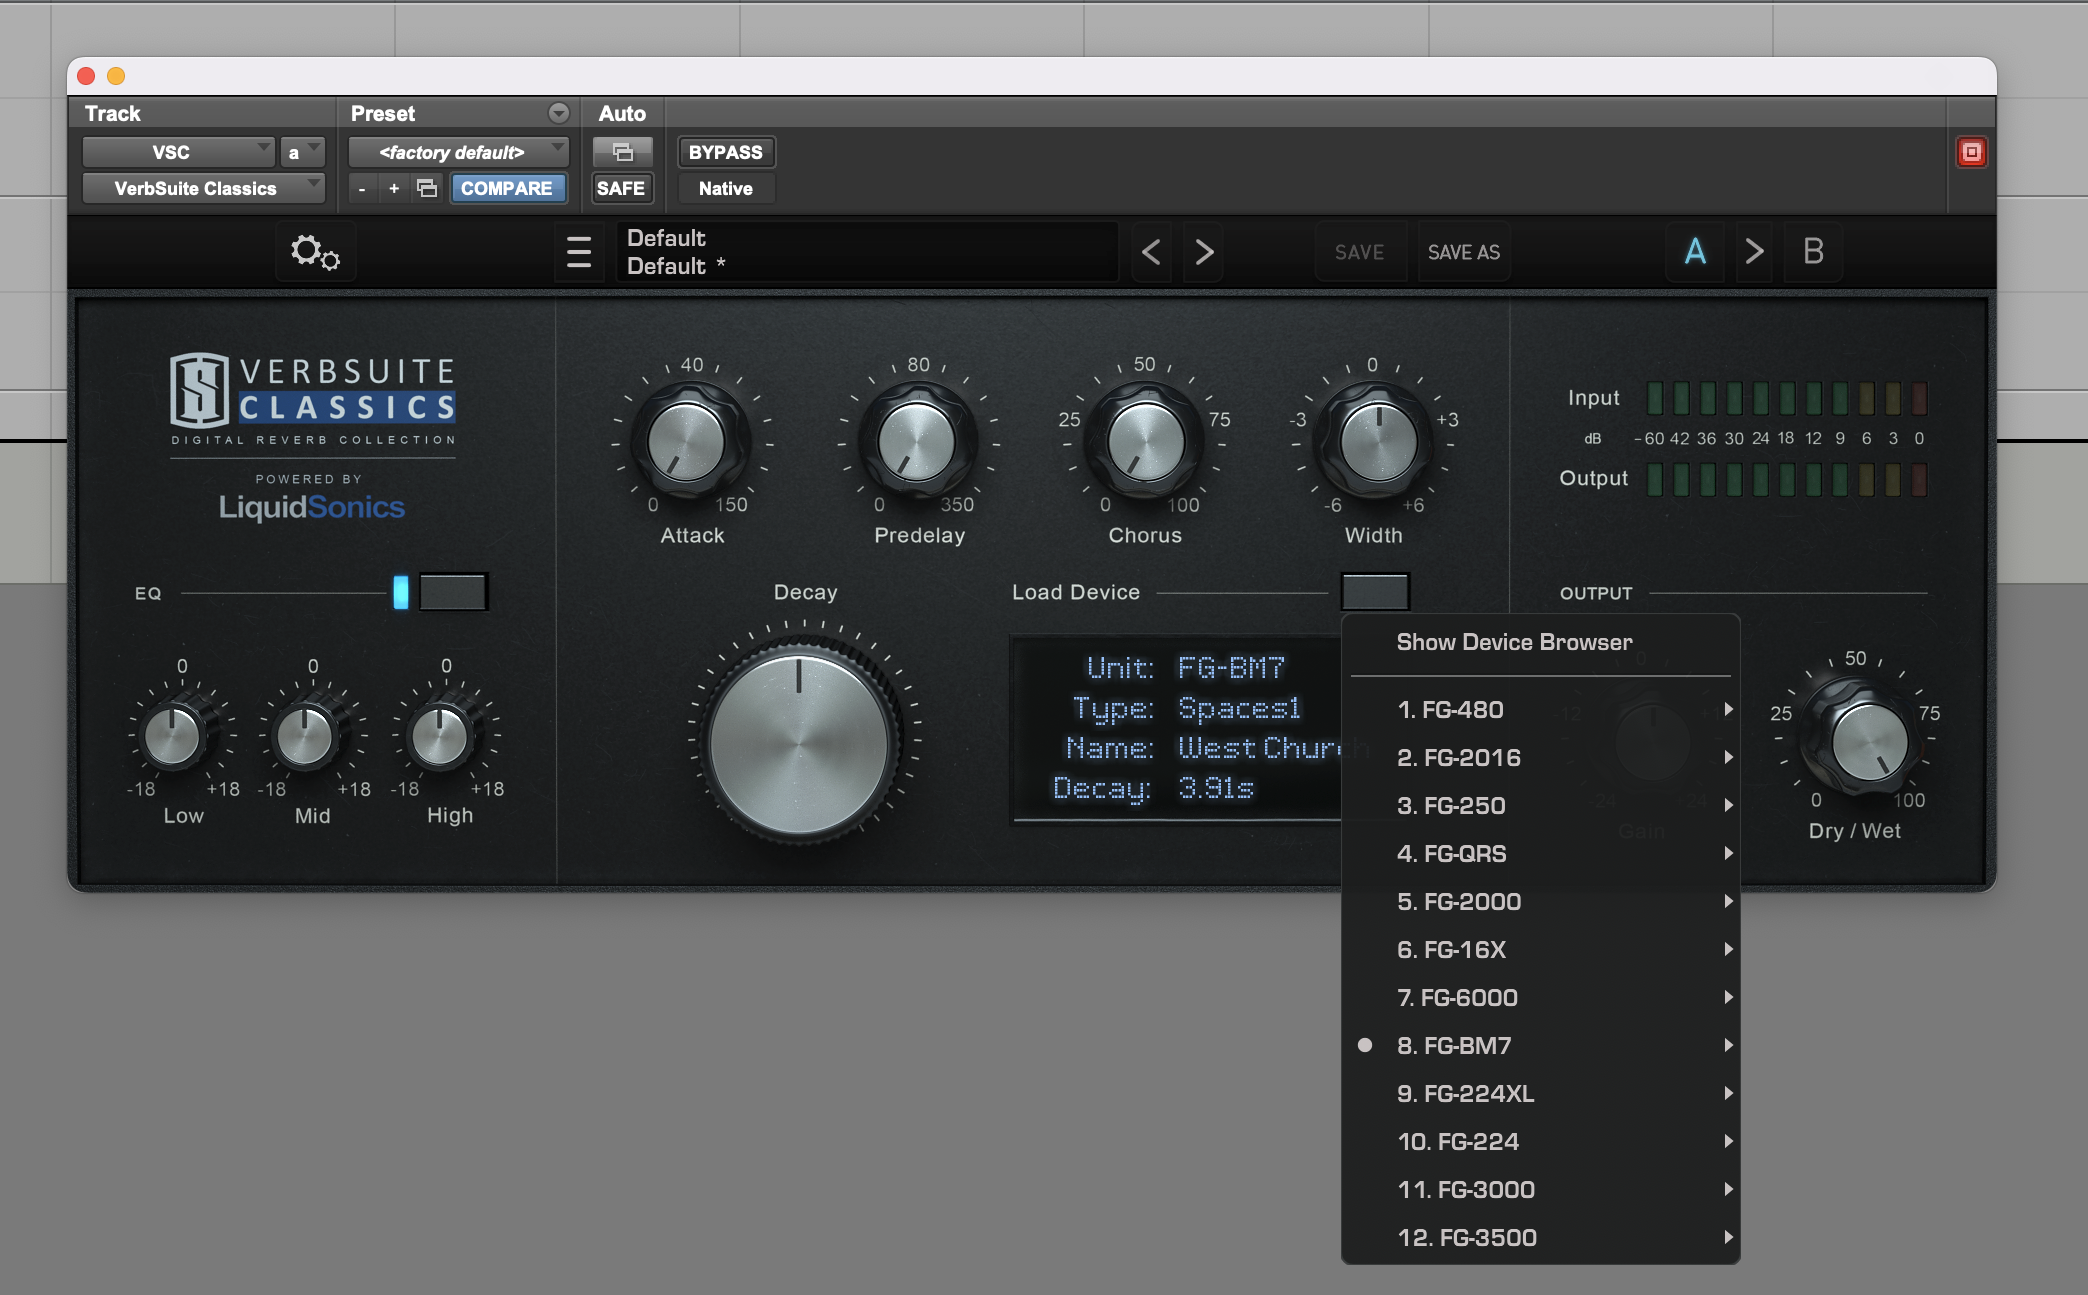Screen dimensions: 2088x1295
Task: Expand the 11. FG-3000 submenu
Action: pos(1540,1189)
